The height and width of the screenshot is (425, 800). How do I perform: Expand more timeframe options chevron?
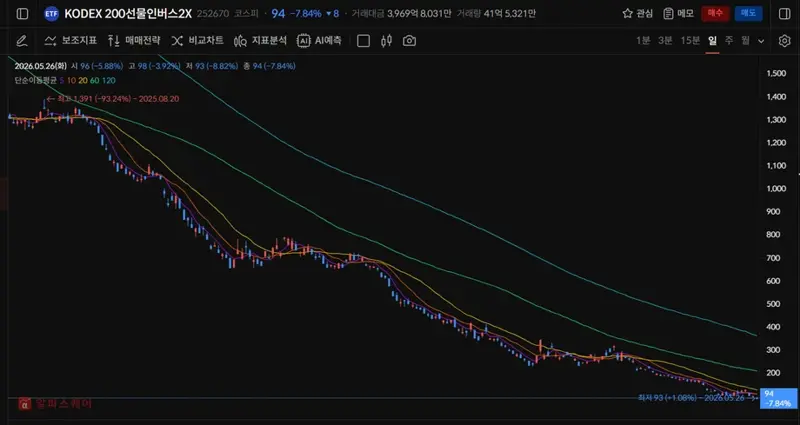click(x=761, y=41)
